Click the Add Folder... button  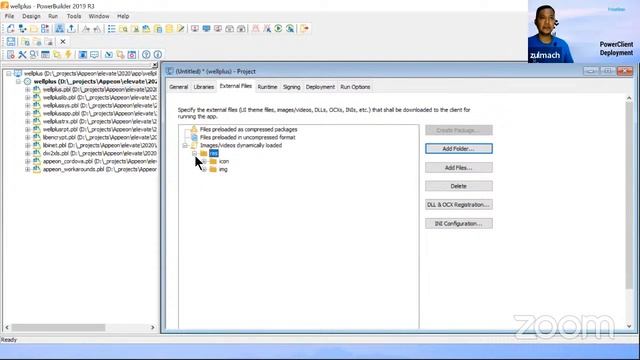click(459, 149)
